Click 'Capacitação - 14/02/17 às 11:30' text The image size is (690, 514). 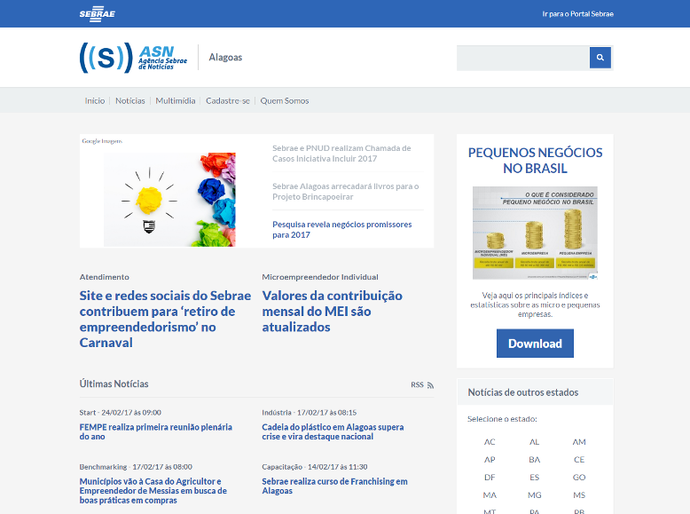[x=314, y=466]
